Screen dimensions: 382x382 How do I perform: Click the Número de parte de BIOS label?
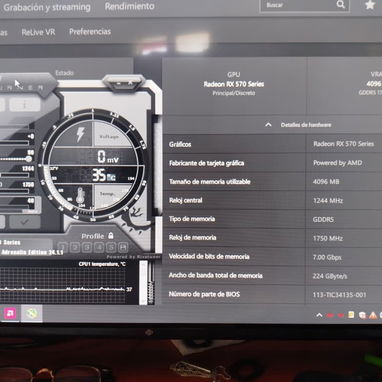204,294
